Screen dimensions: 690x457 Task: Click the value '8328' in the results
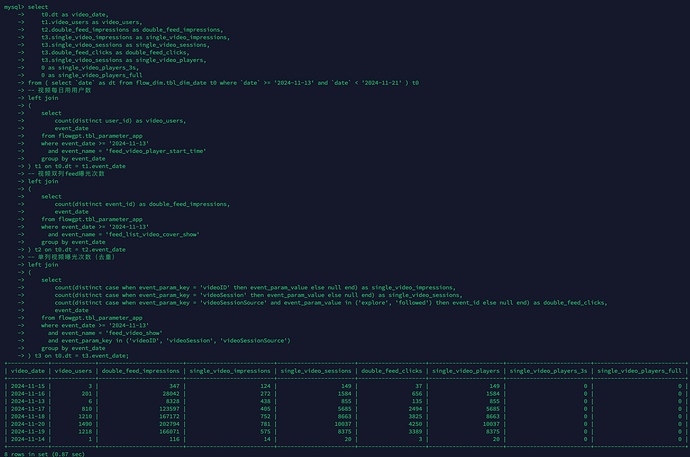(172, 401)
